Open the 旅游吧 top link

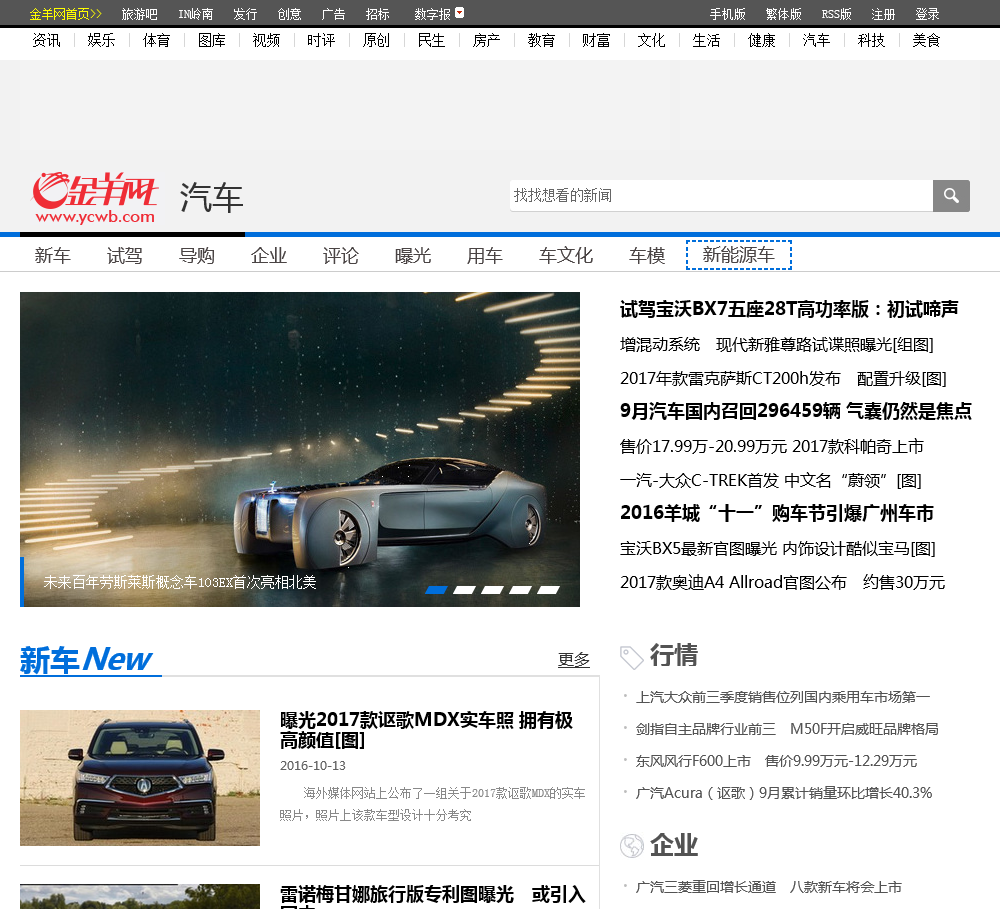pyautogui.click(x=140, y=14)
